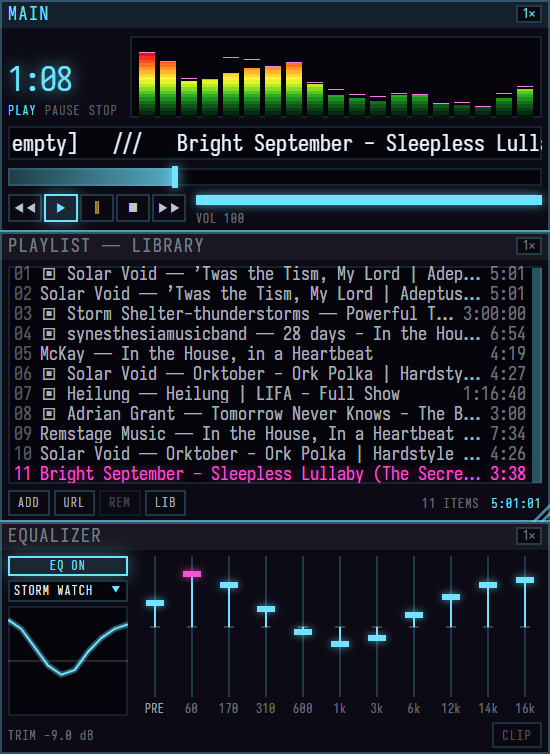Click the 60 Hz band slider handle
550x754 pixels.
pos(192,574)
